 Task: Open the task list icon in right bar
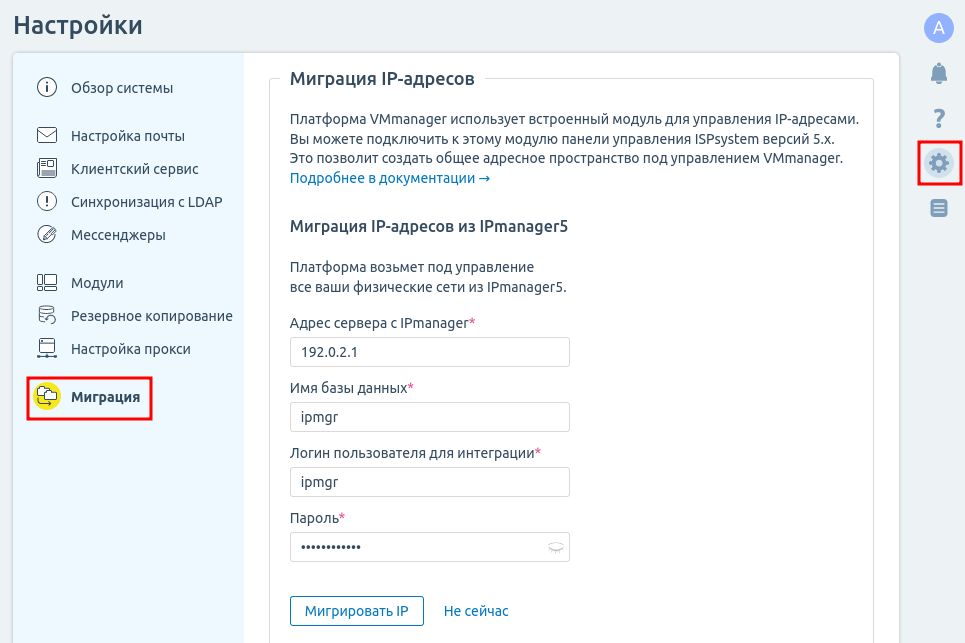click(x=938, y=208)
